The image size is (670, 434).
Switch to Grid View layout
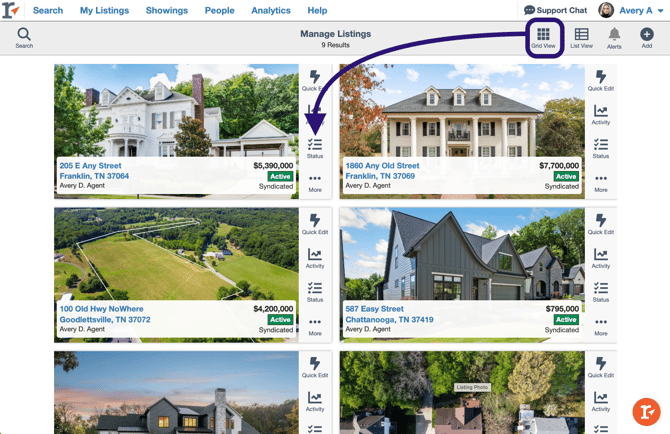(x=543, y=38)
